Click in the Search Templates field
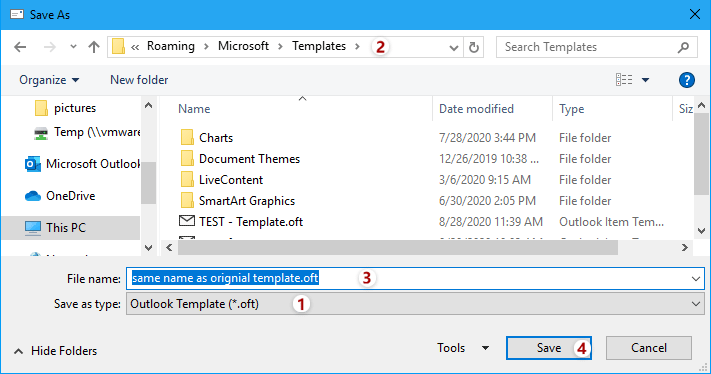This screenshot has height=374, width=711. (x=589, y=47)
